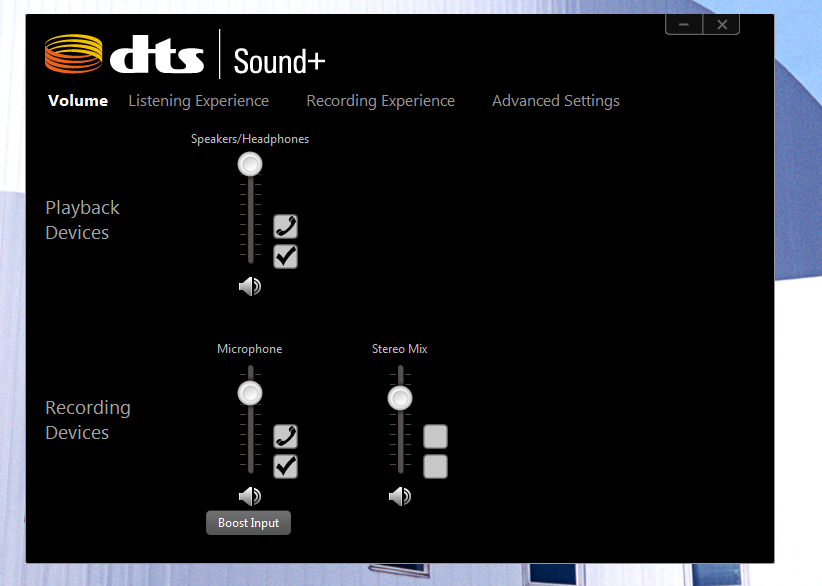This screenshot has width=822, height=586.
Task: Toggle Speakers/Headphones default device checkmark checkbox
Action: (285, 256)
